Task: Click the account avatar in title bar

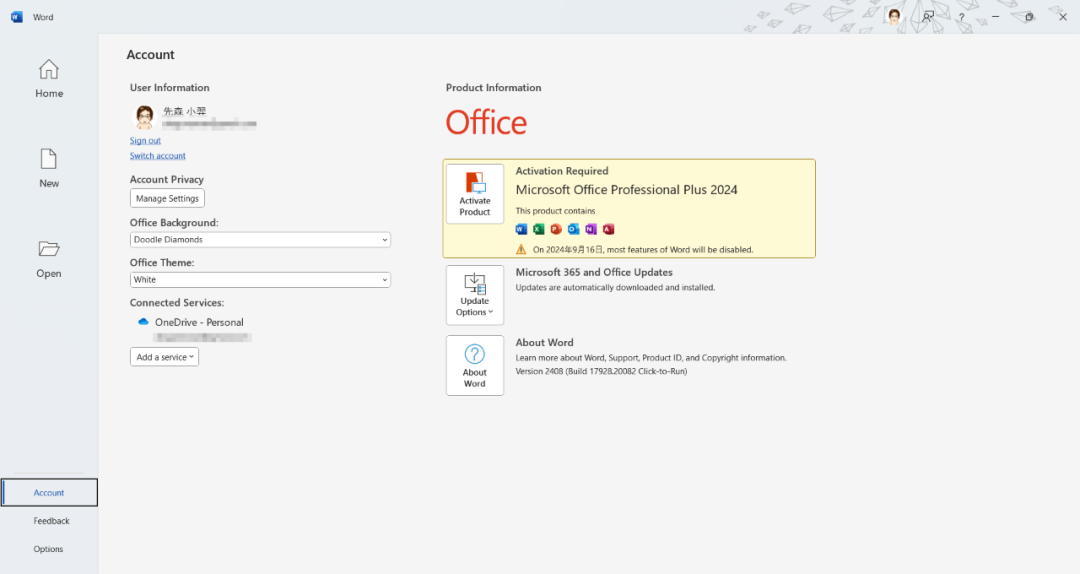Action: (x=894, y=16)
